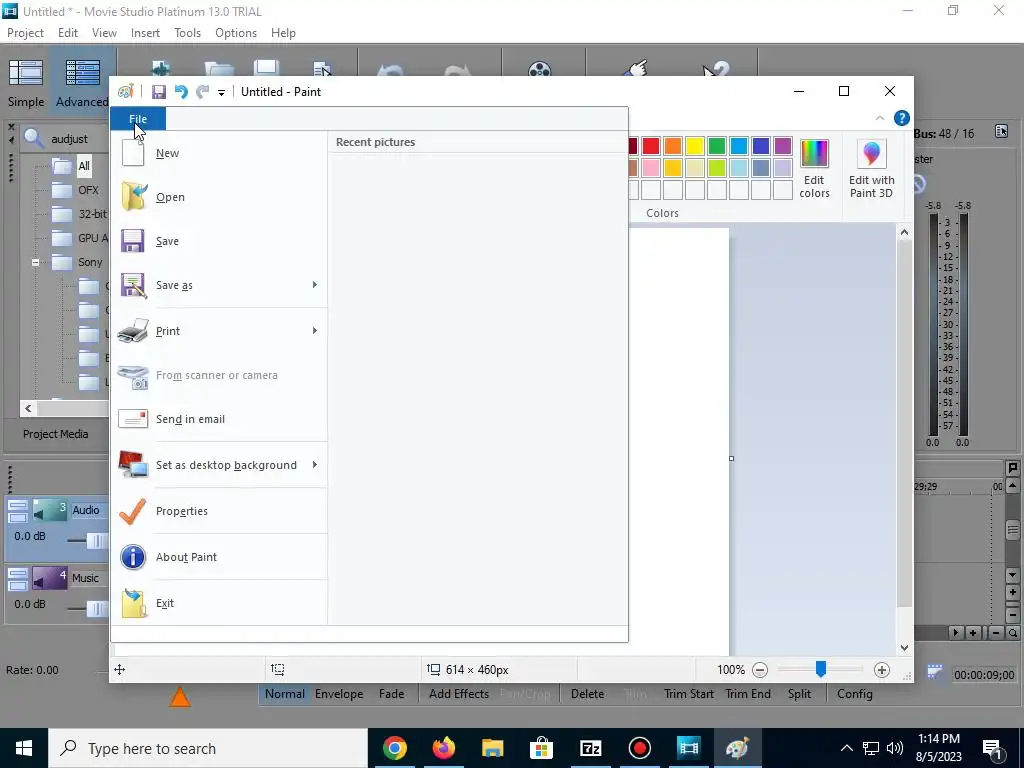
Task: Click the Add Effects button
Action: click(x=458, y=694)
